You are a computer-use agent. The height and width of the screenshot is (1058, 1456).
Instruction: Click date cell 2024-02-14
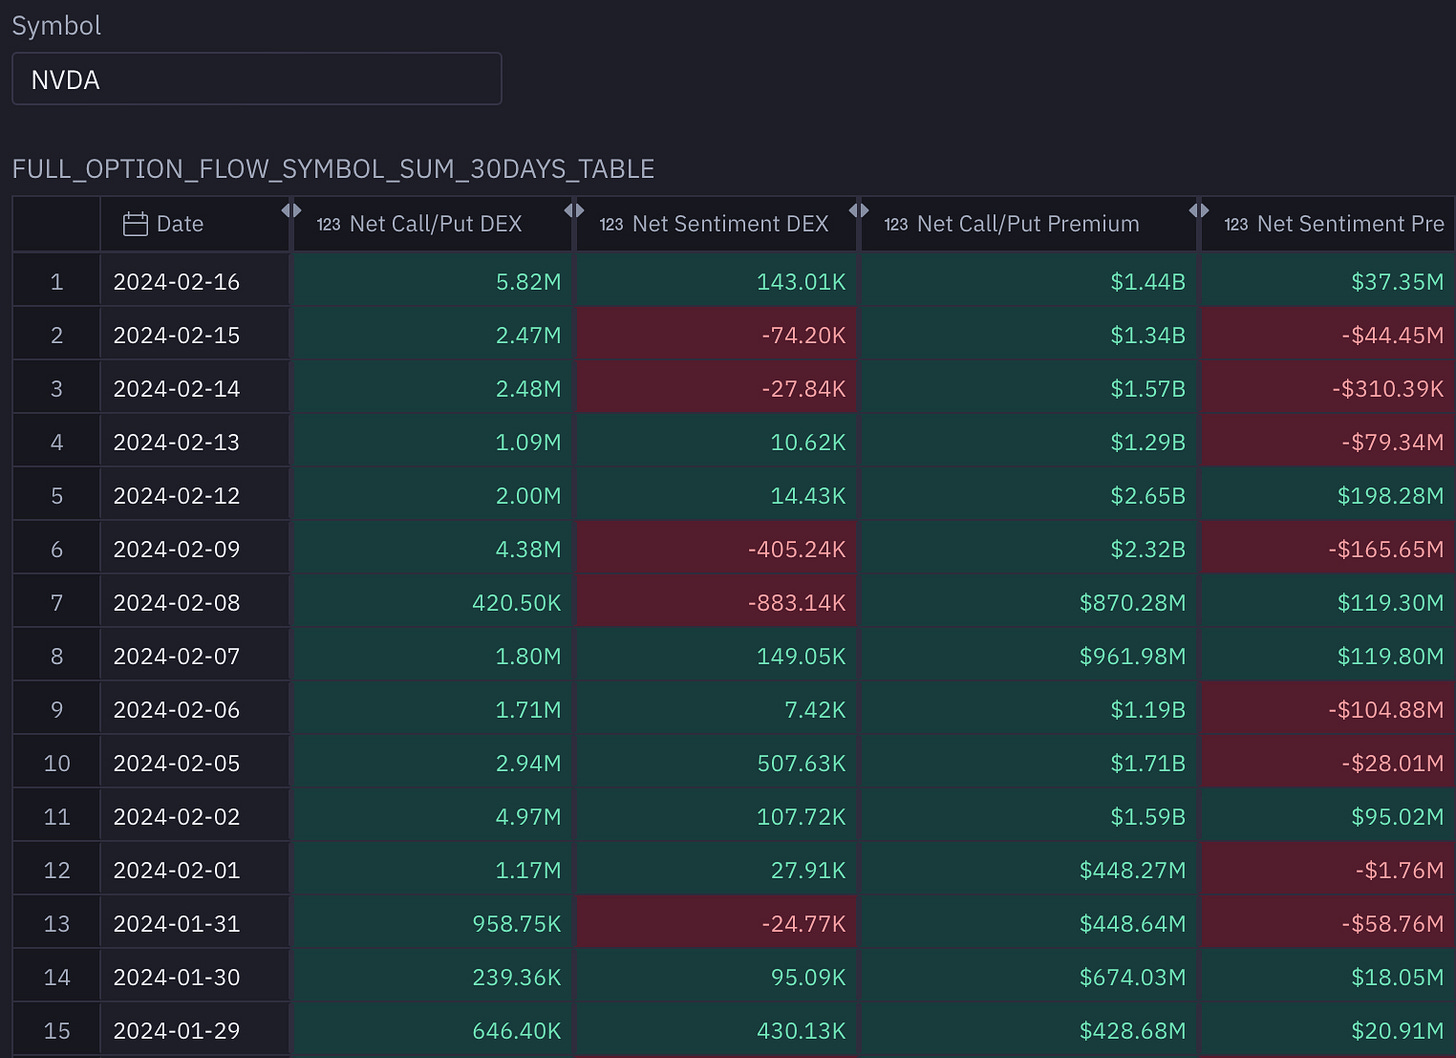pyautogui.click(x=195, y=389)
